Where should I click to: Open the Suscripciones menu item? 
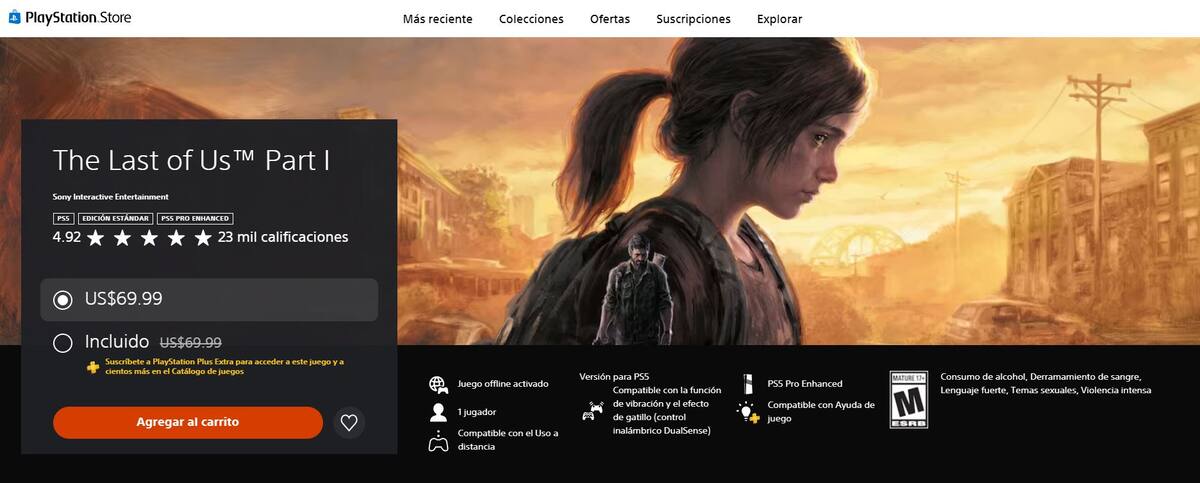(693, 19)
